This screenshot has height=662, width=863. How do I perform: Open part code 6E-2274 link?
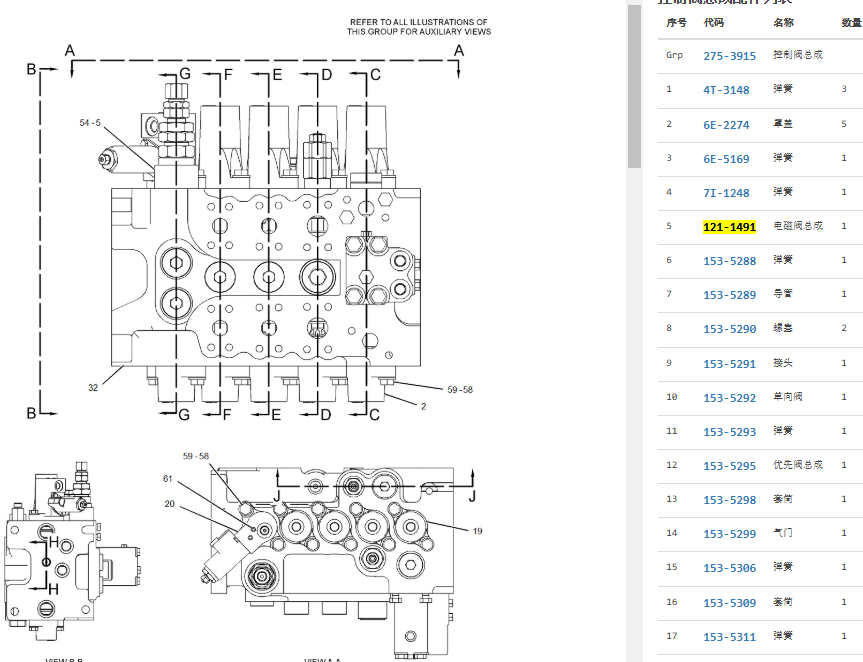(726, 125)
